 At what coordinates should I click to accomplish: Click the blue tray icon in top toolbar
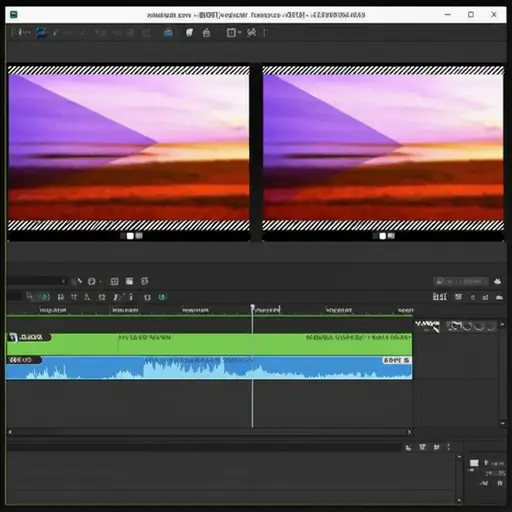(168, 33)
